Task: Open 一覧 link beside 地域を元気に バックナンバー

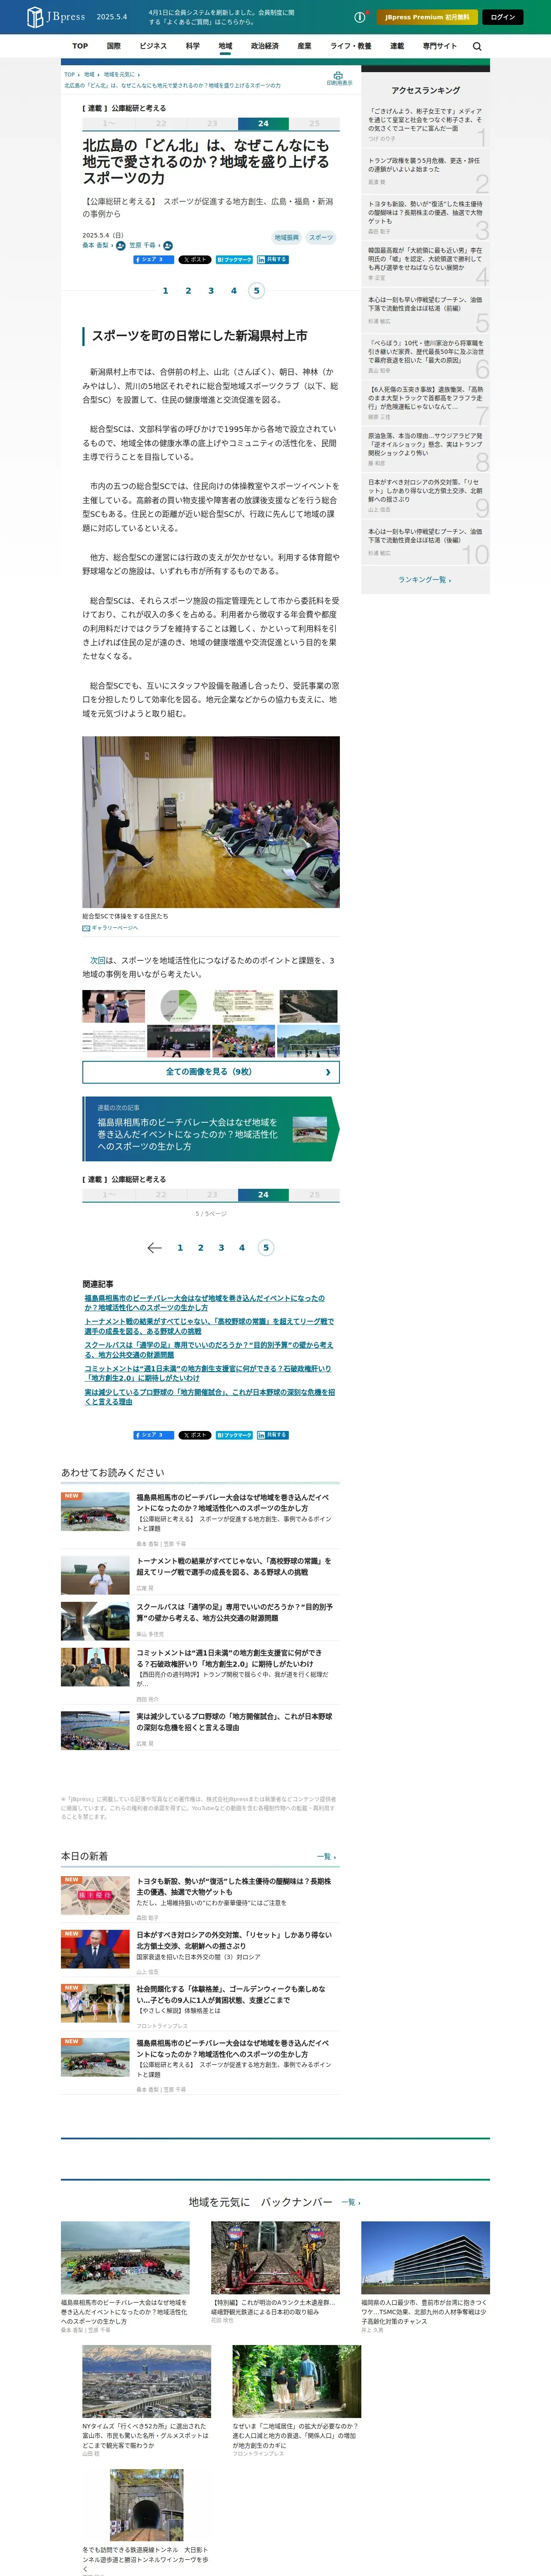Action: point(350,2202)
